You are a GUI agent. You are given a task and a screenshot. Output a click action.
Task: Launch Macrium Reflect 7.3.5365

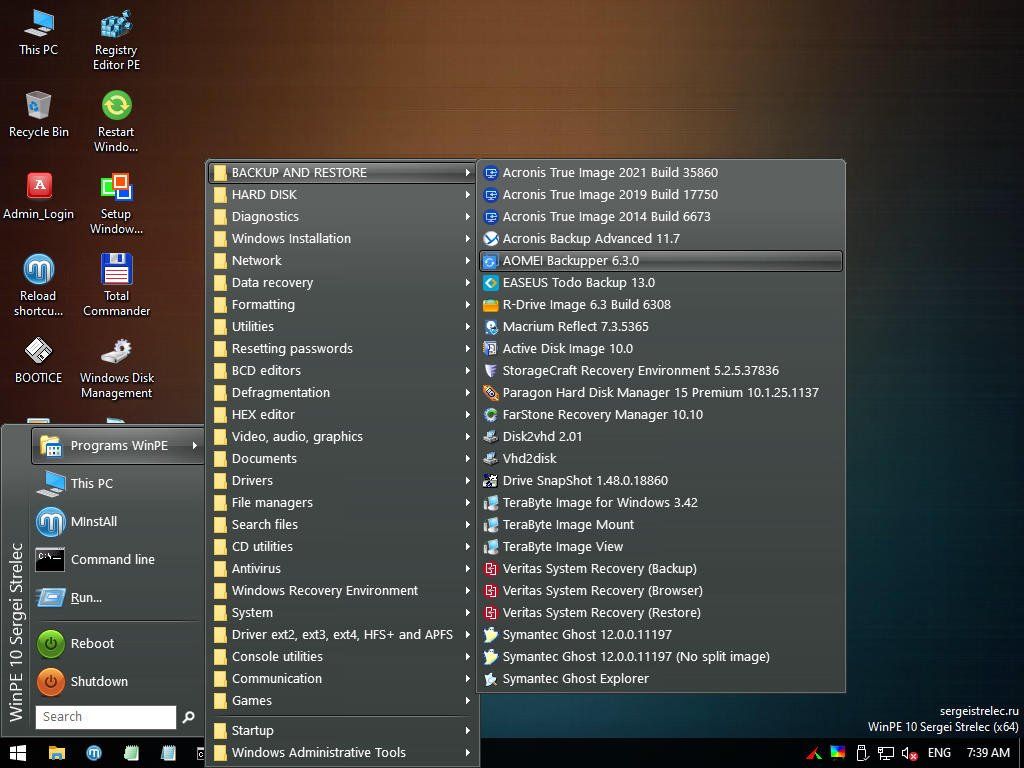pos(661,327)
